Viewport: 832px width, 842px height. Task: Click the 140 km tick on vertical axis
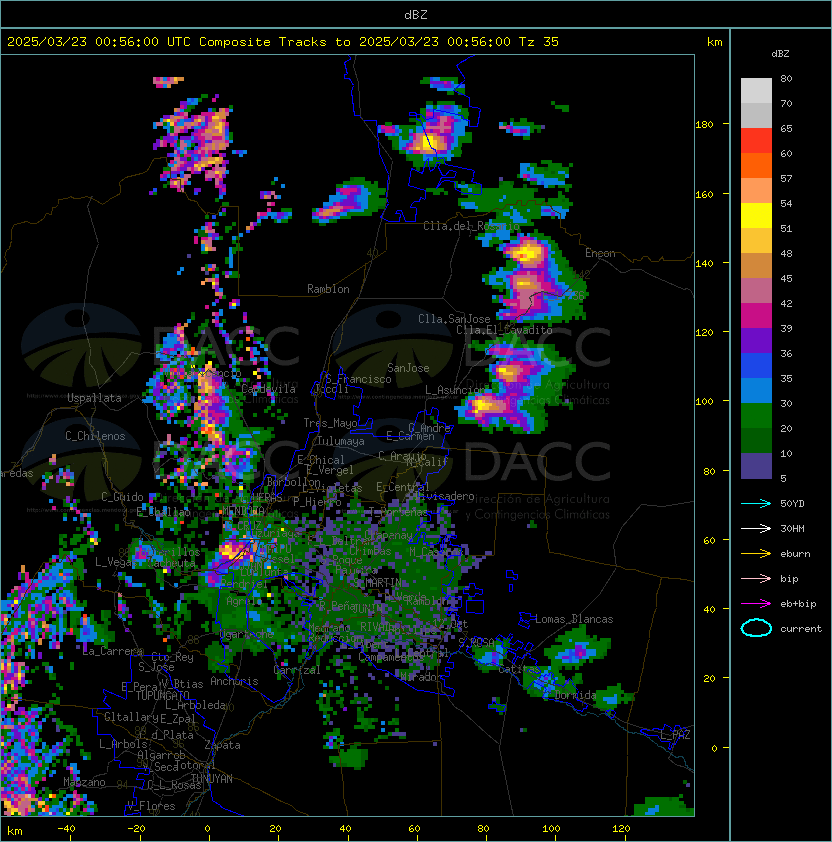coord(704,264)
